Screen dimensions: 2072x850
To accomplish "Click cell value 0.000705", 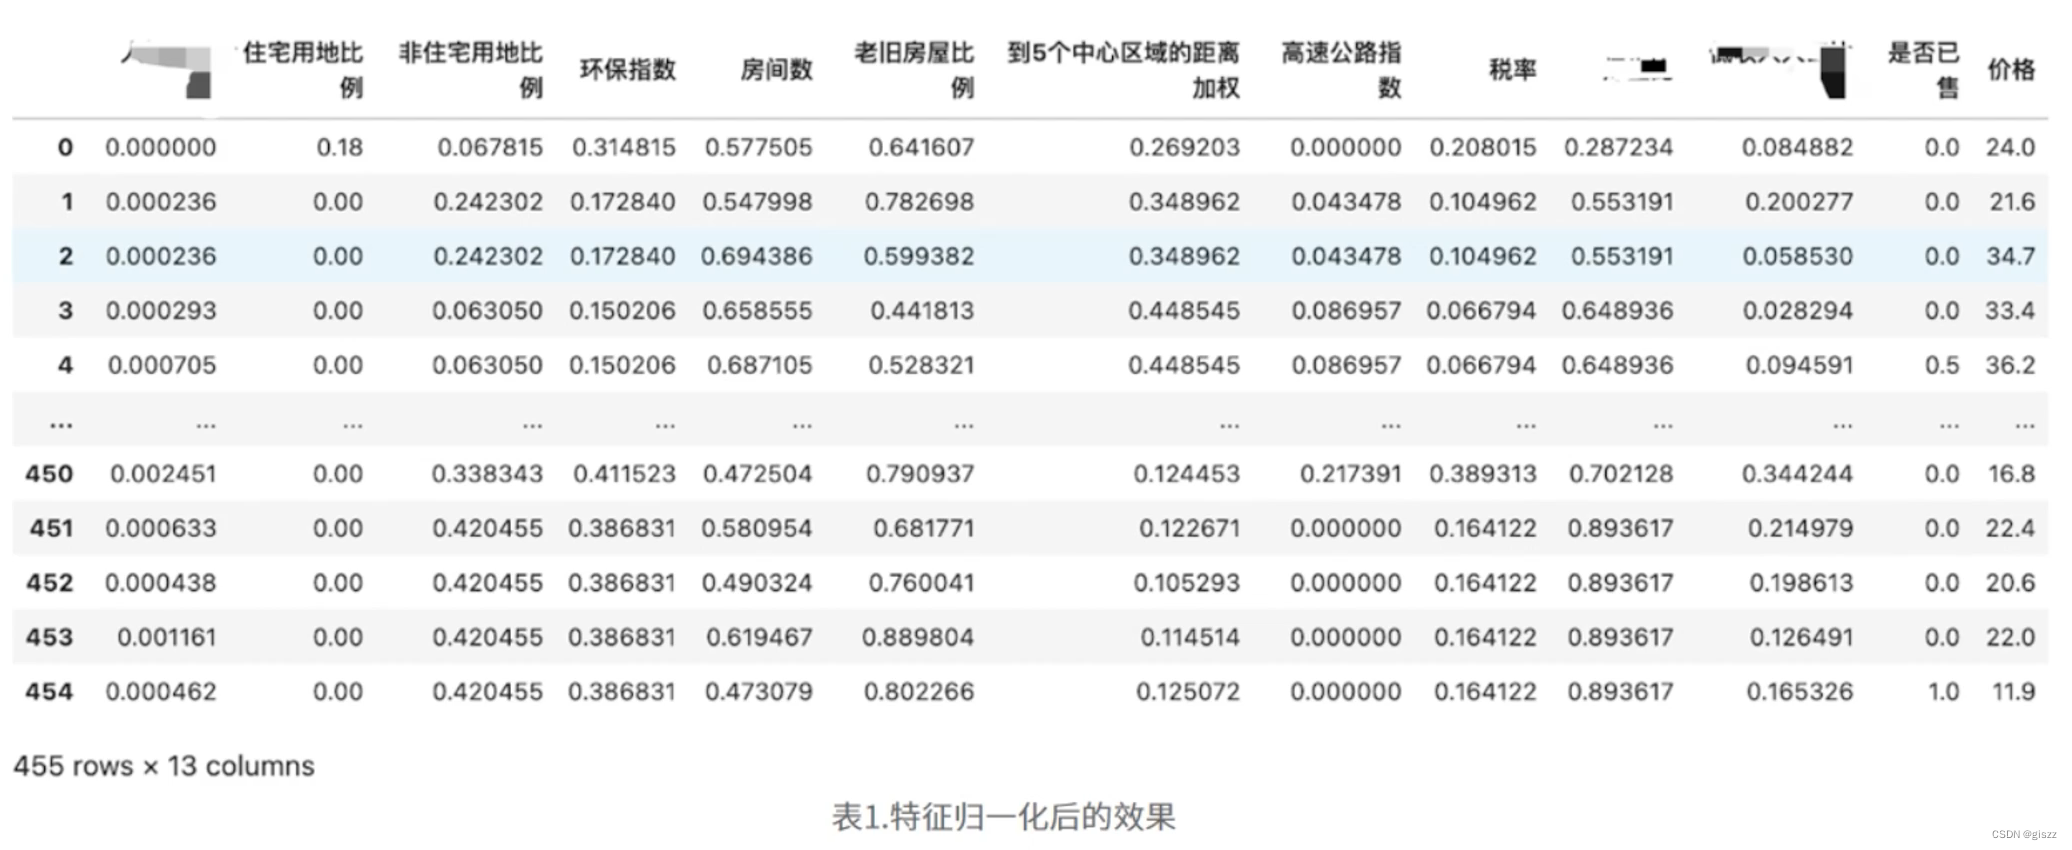I will click(x=162, y=366).
